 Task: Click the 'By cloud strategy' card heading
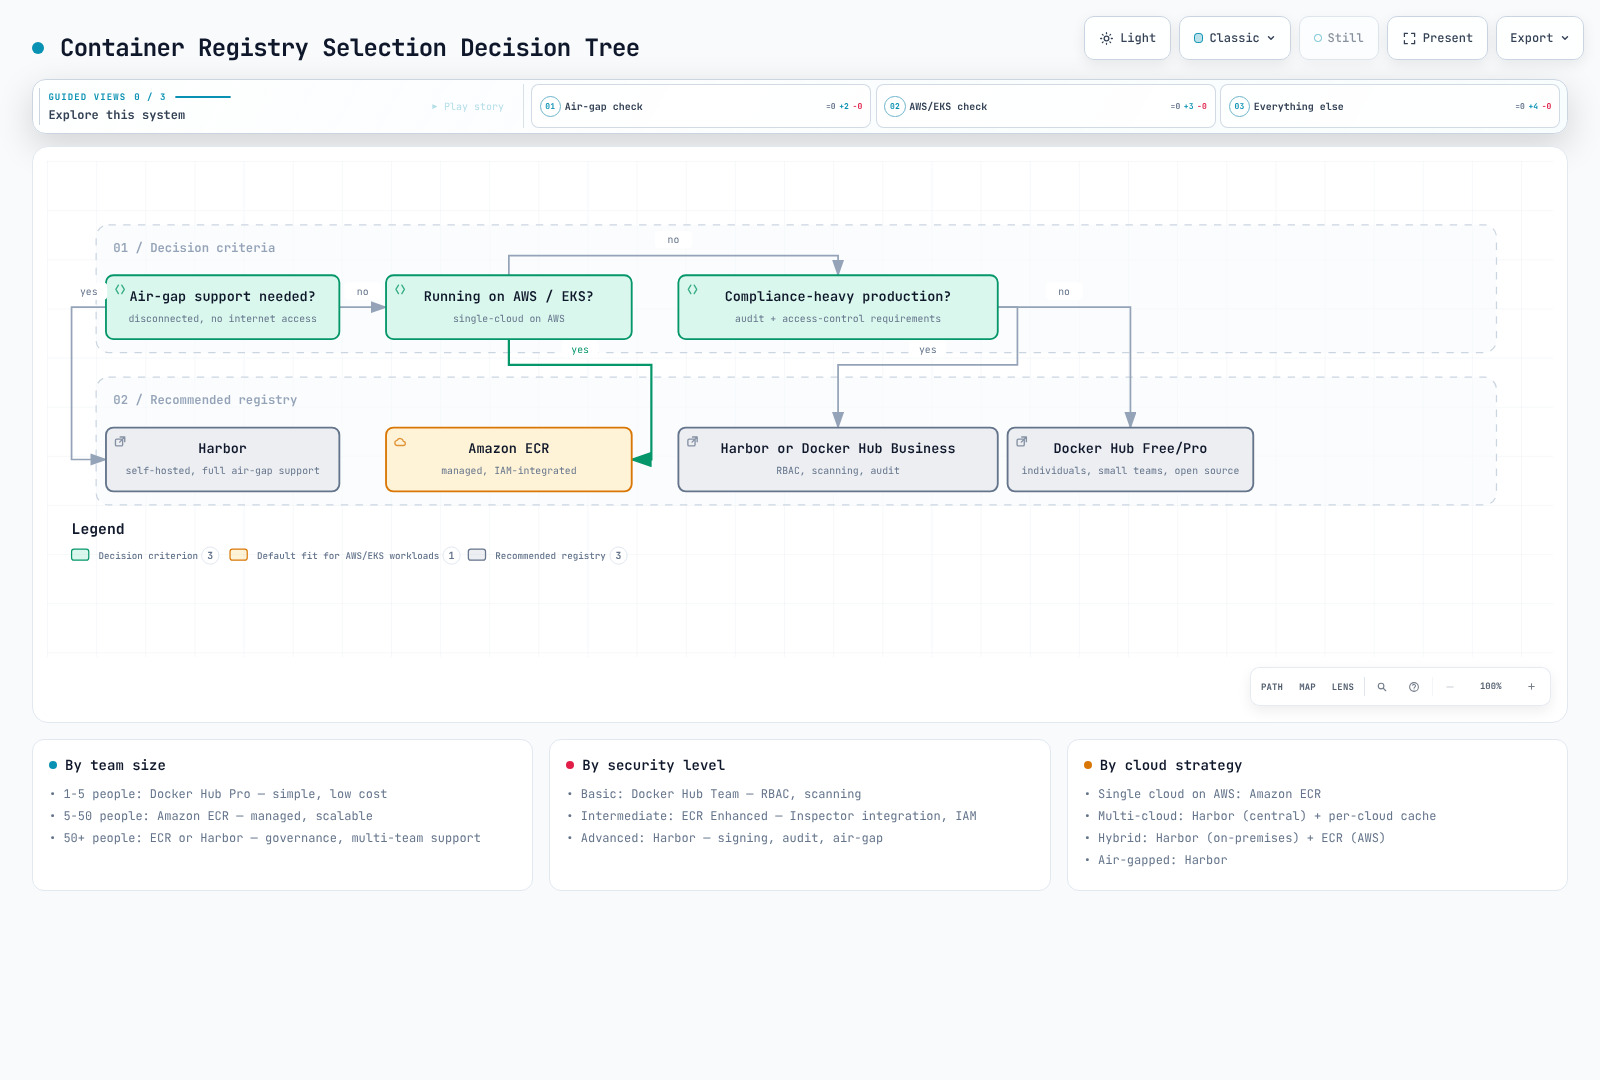click(1171, 765)
